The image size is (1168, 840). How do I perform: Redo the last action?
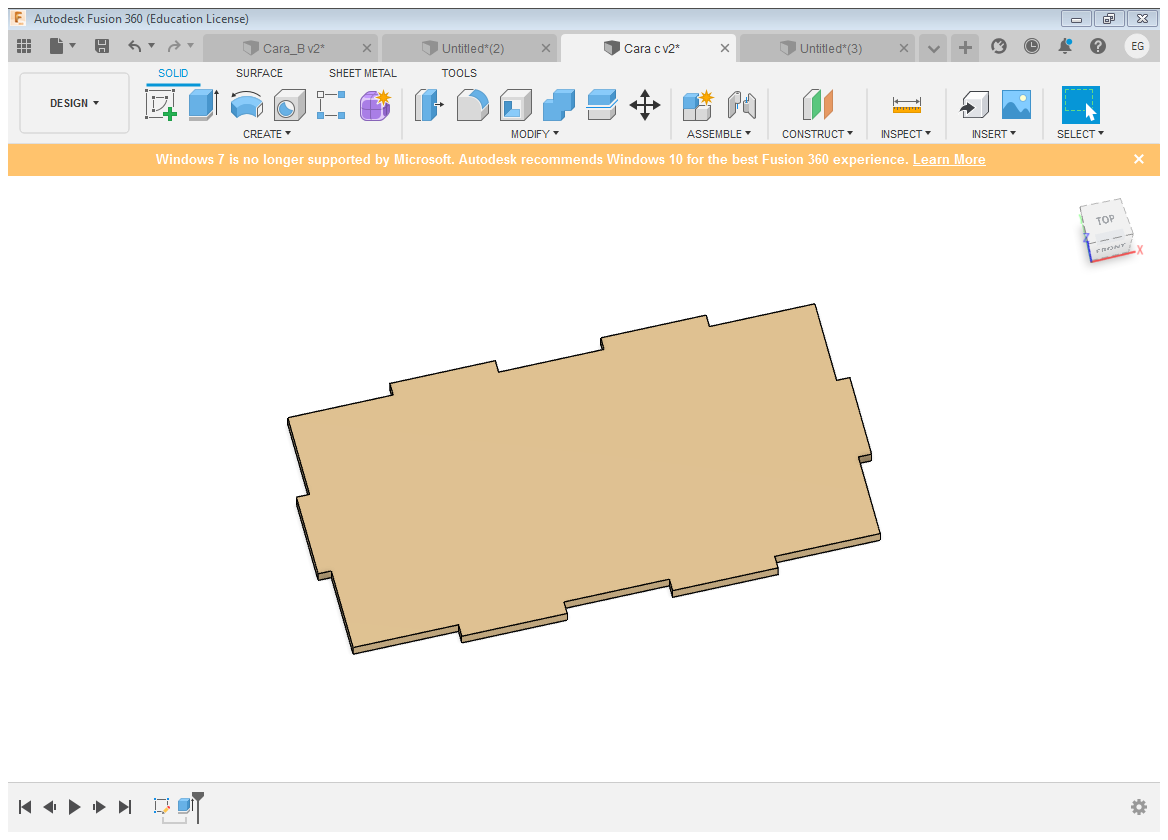pos(174,46)
